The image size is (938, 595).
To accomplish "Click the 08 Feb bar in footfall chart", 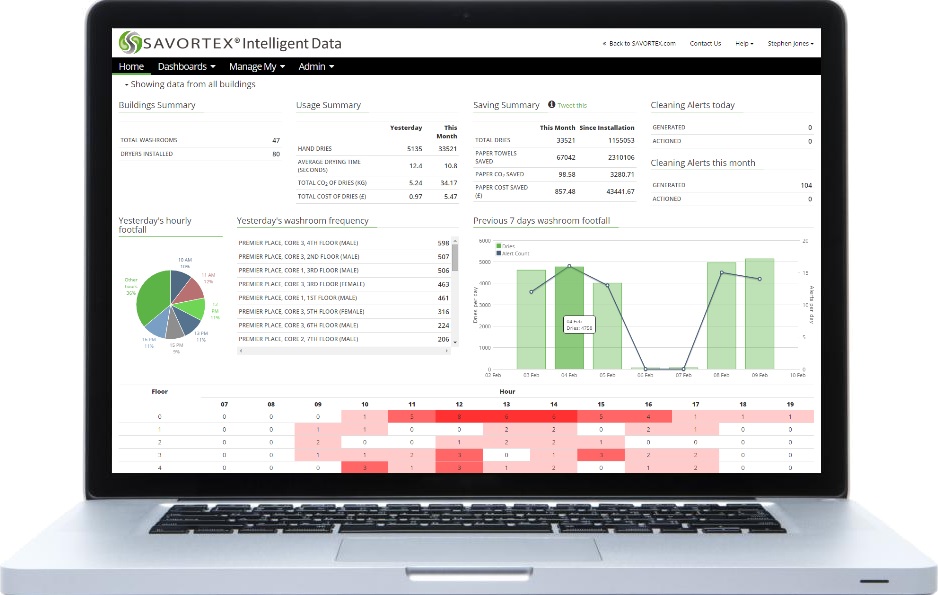I will point(721,316).
